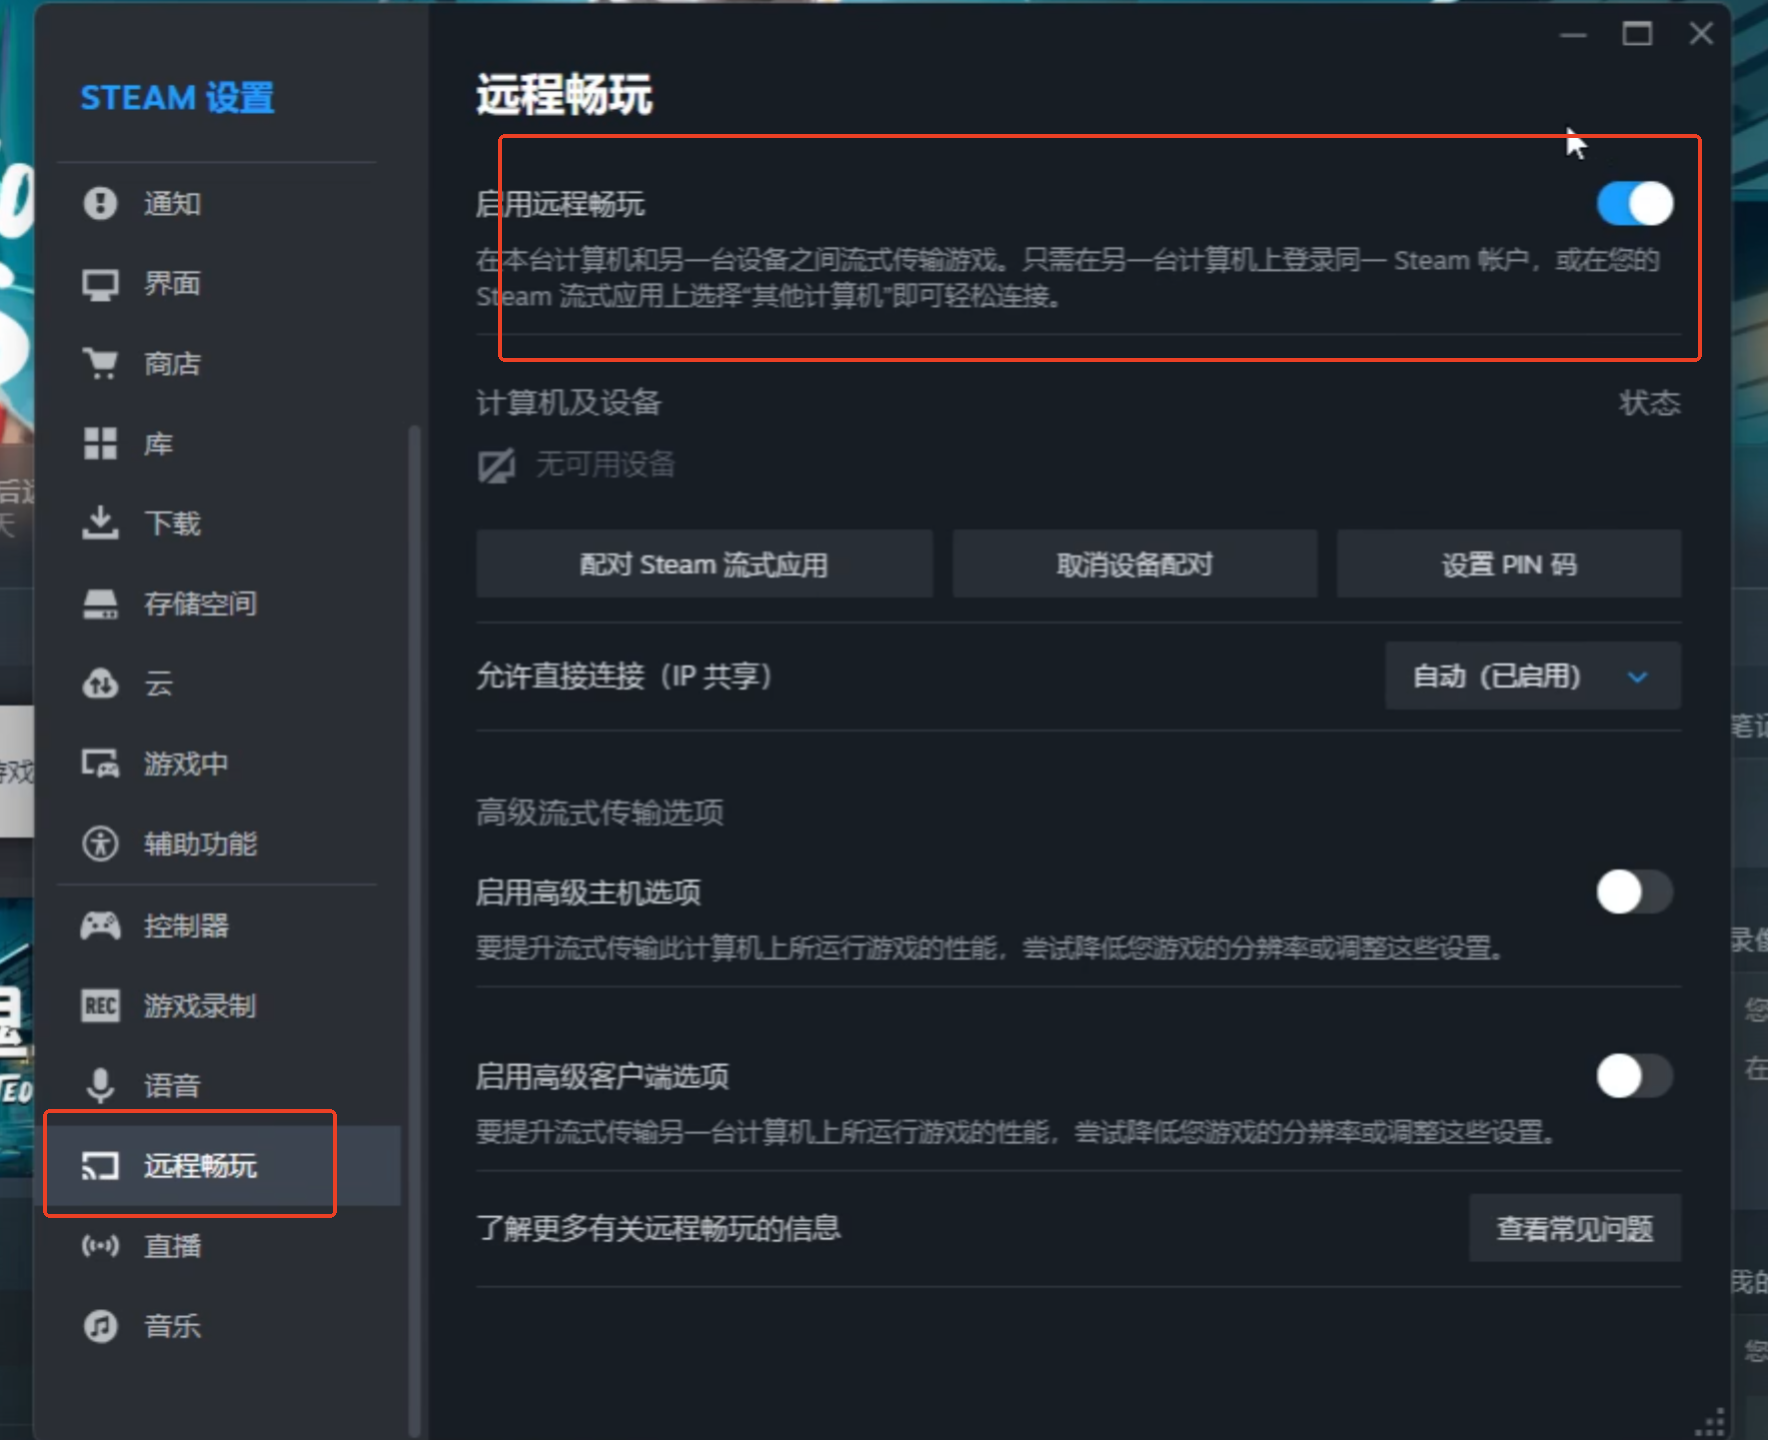Enable the 启用高级主机选项 toggle
Screen dimensions: 1768x1440
tap(1634, 892)
